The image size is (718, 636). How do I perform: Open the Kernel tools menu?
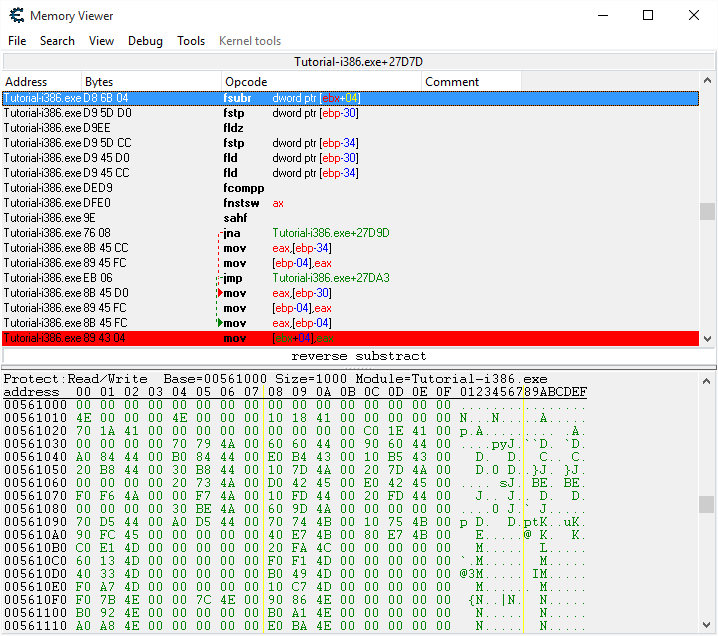pyautogui.click(x=250, y=41)
